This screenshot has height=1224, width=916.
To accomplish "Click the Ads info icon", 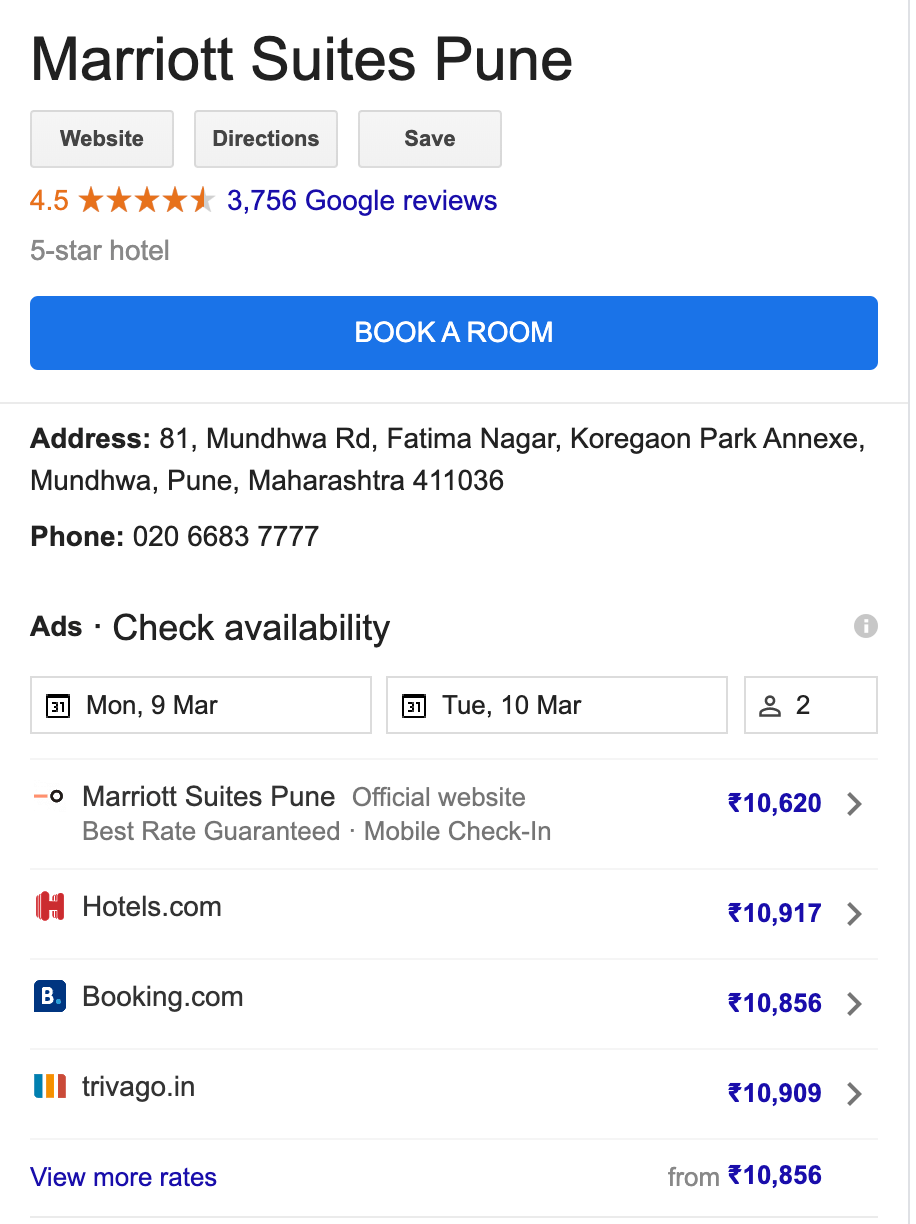I will tap(865, 626).
